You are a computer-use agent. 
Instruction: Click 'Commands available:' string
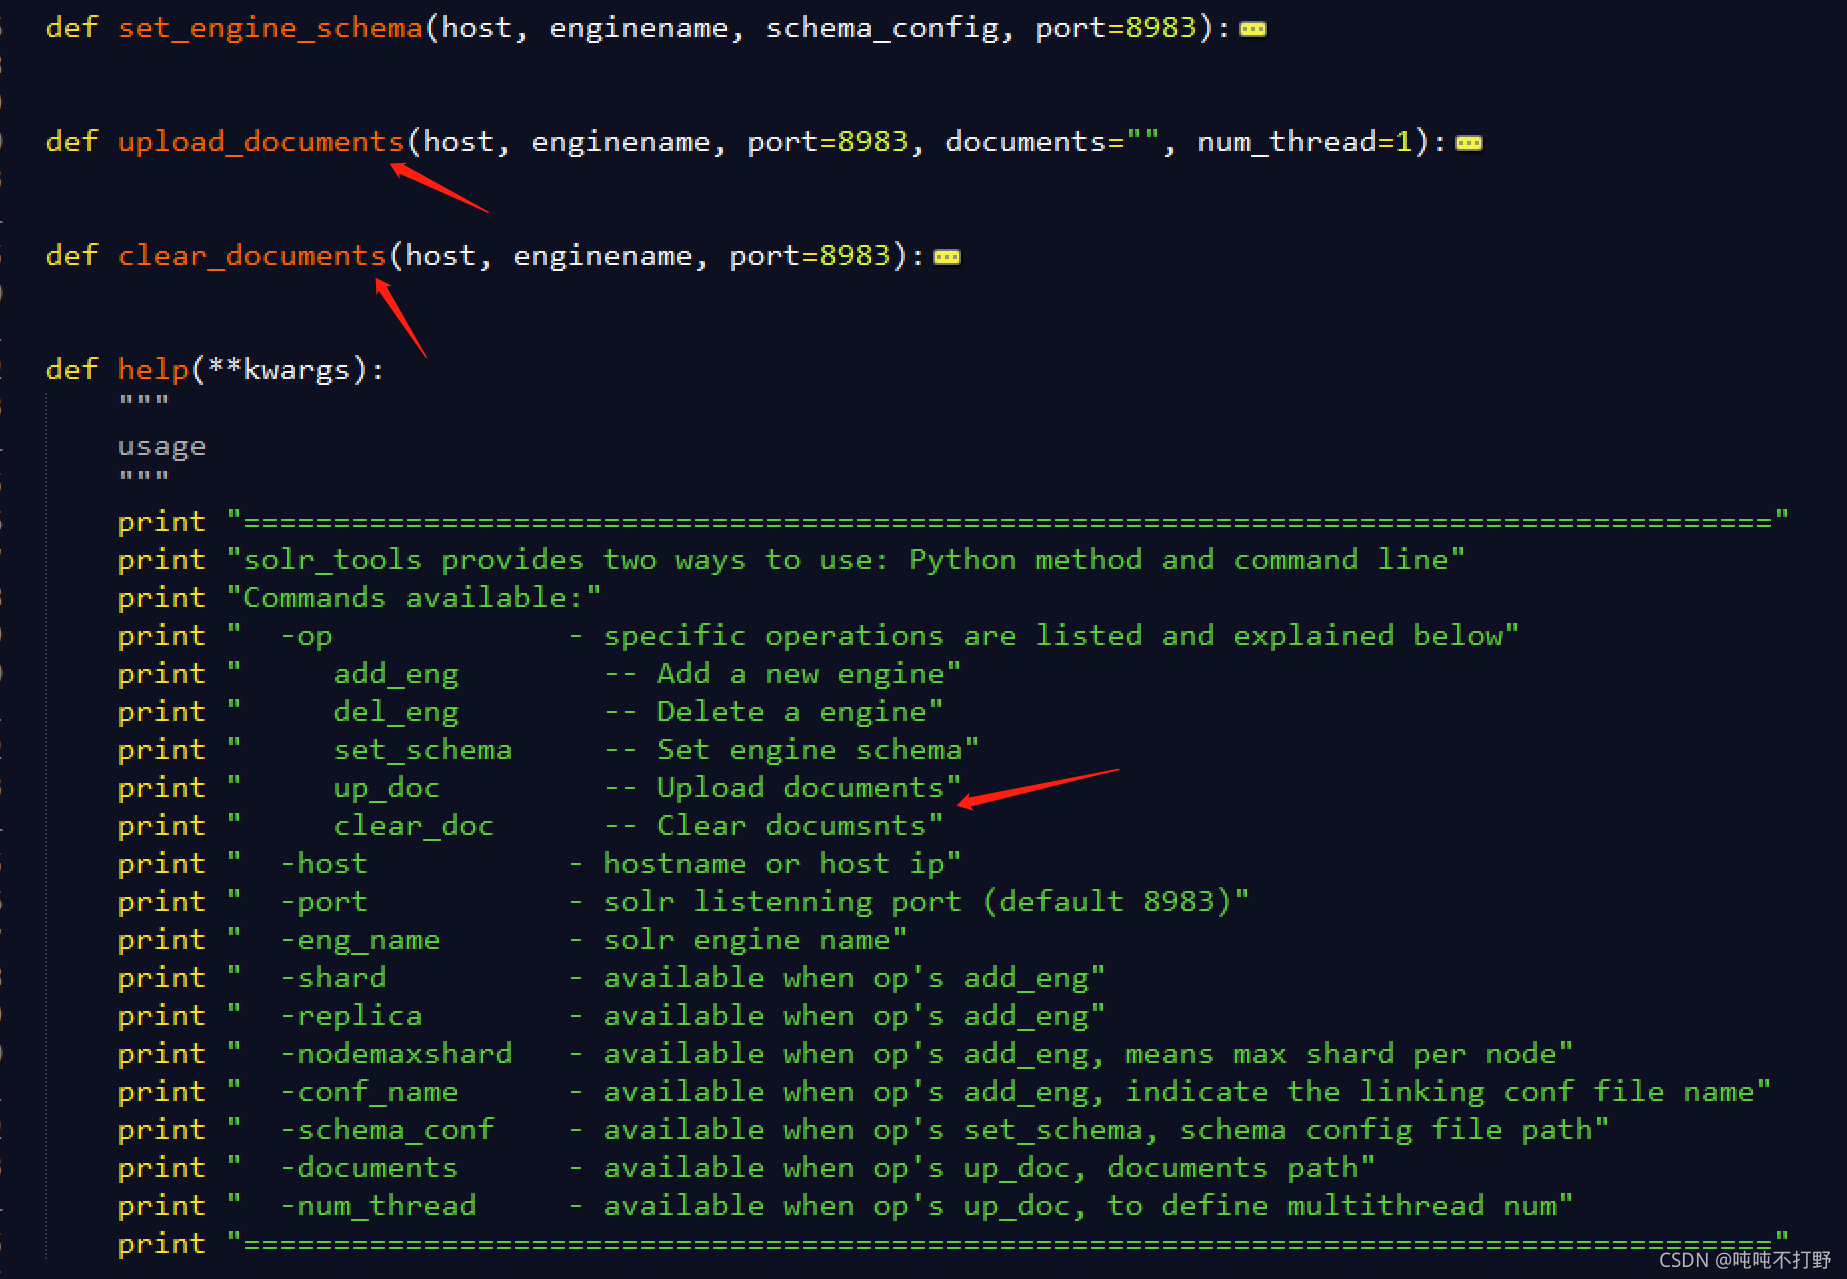click(x=414, y=598)
